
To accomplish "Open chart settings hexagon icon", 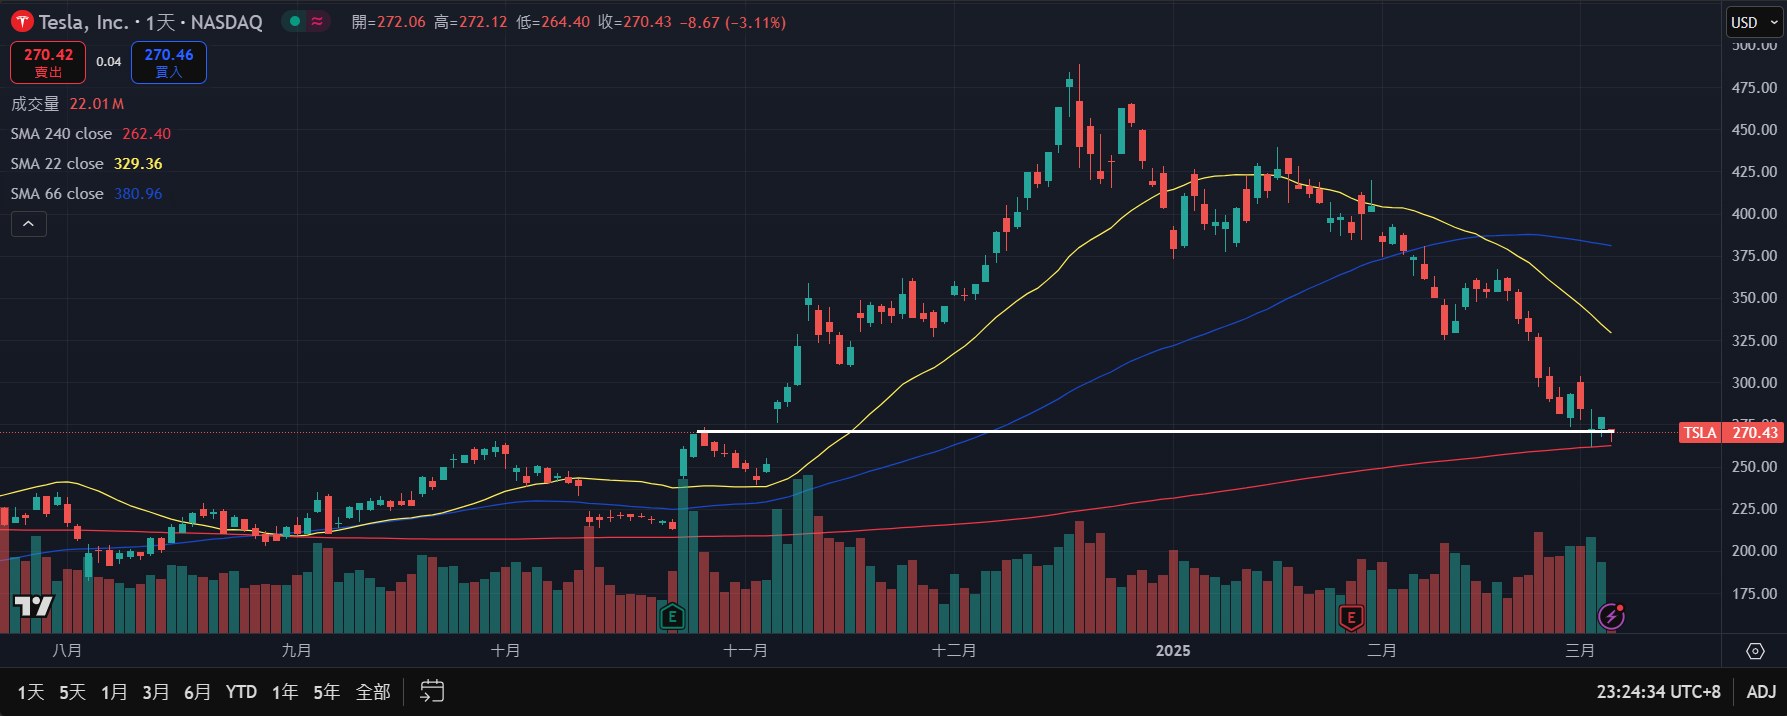I will [1755, 651].
